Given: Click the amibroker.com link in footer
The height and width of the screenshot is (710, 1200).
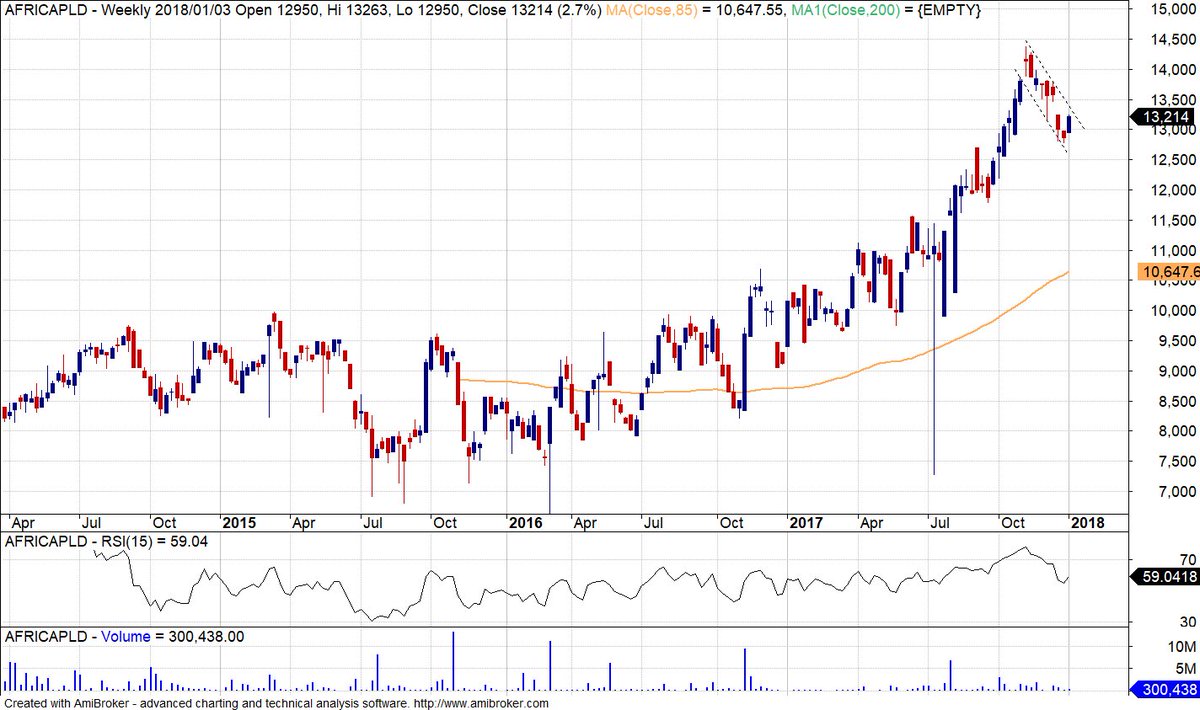Looking at the screenshot, I should pos(481,703).
